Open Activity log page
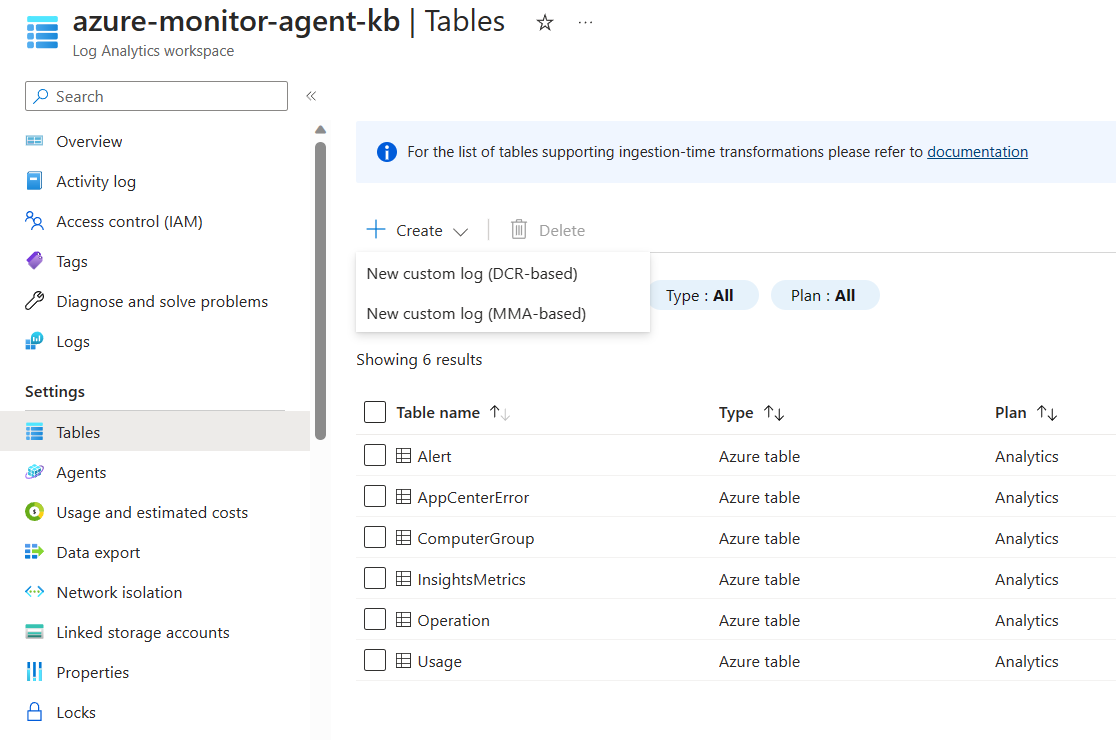Screen dimensions: 1116x740 coord(96,181)
